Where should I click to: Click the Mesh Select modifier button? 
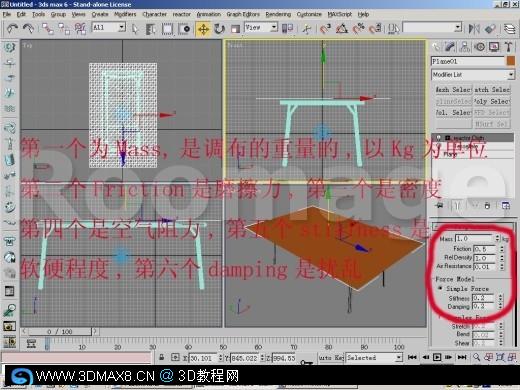click(454, 90)
